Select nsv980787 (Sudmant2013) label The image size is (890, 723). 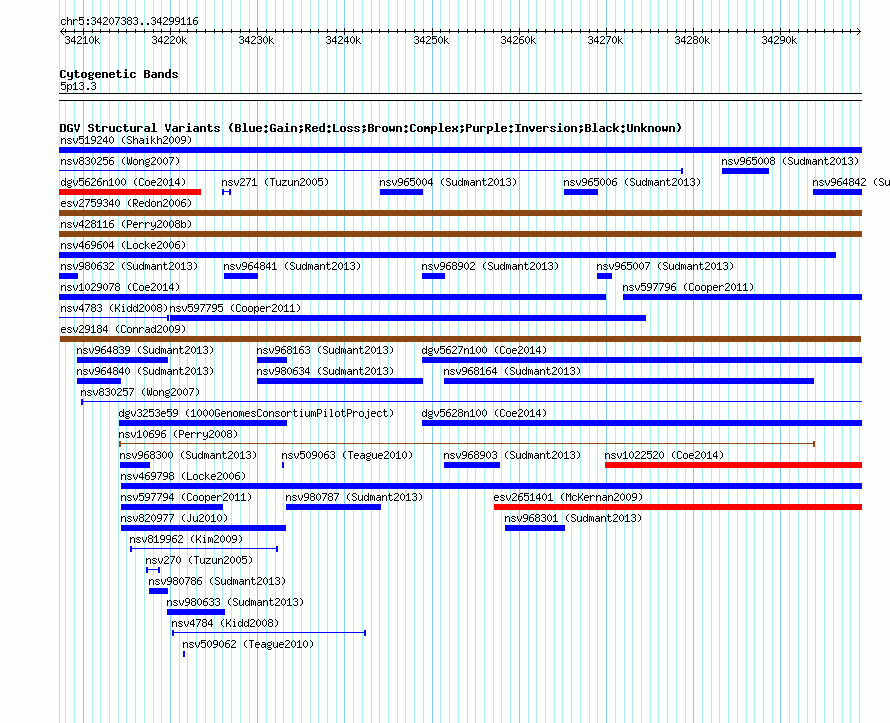point(354,497)
